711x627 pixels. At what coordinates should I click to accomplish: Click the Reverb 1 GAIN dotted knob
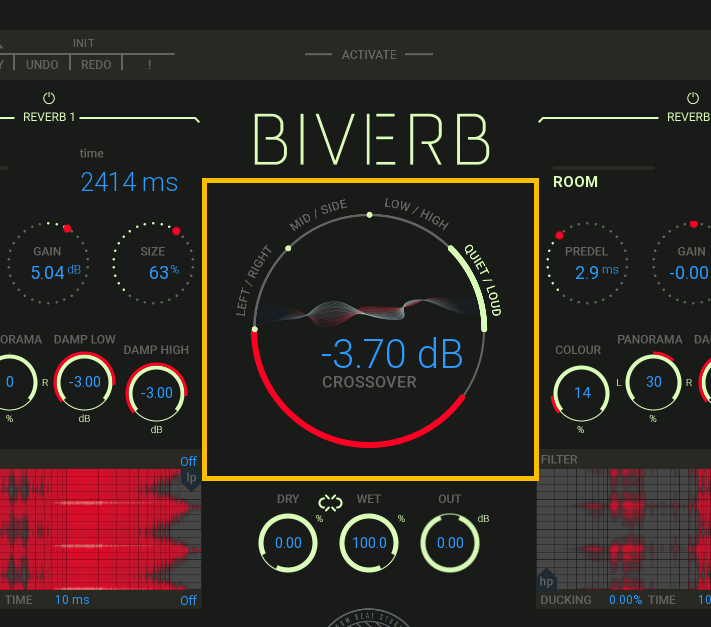pos(47,263)
